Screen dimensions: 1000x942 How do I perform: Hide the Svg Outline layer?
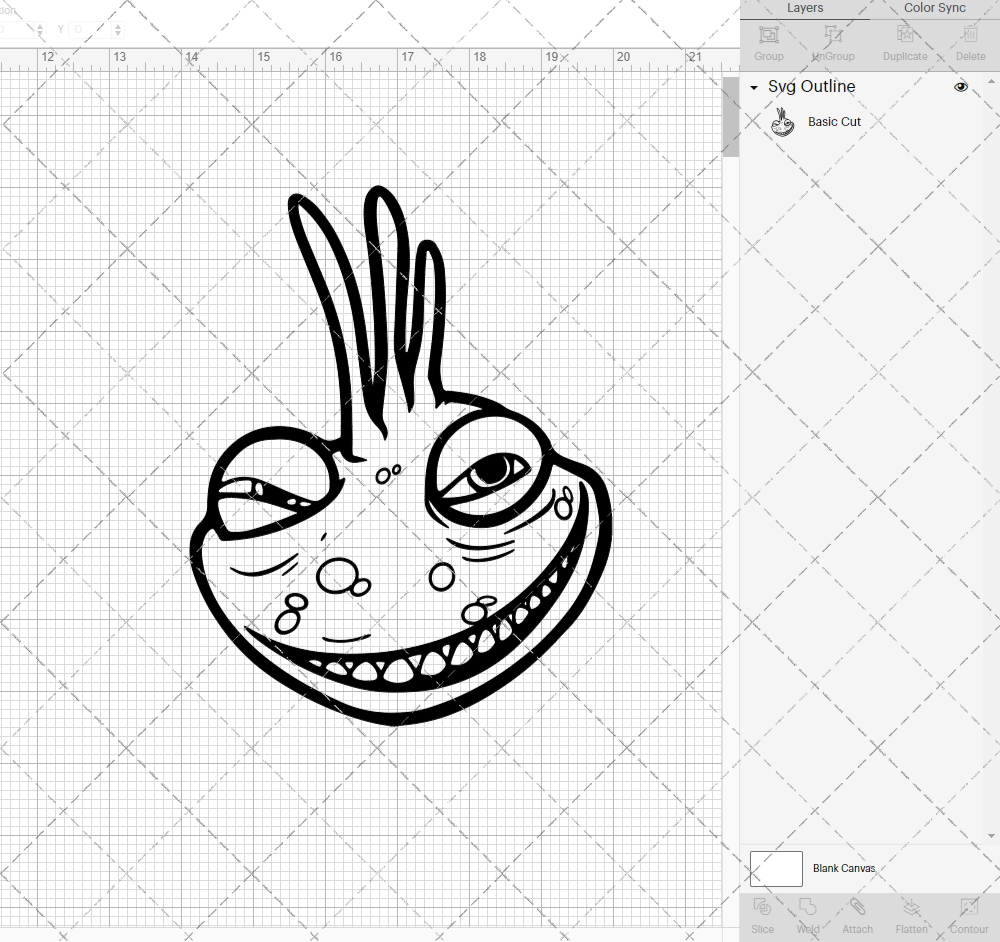coord(961,87)
